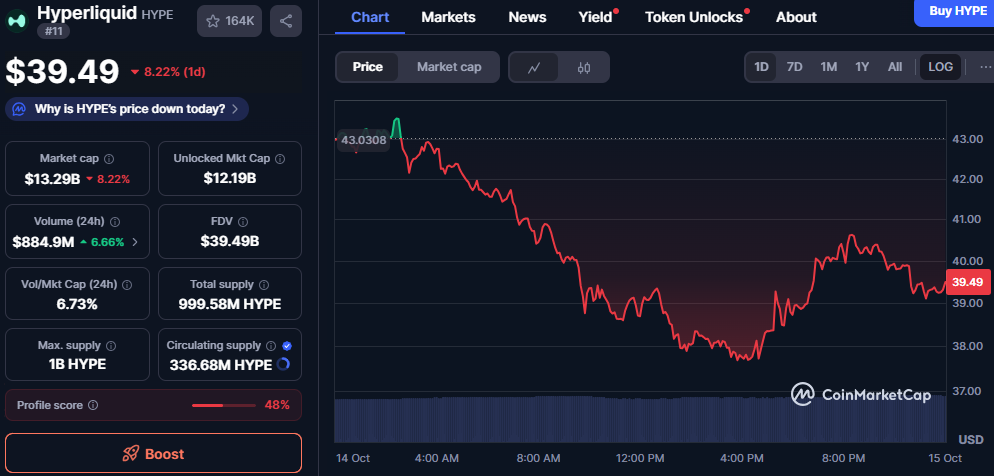The height and width of the screenshot is (476, 994).
Task: Open the chart more-options menu
Action: point(984,67)
